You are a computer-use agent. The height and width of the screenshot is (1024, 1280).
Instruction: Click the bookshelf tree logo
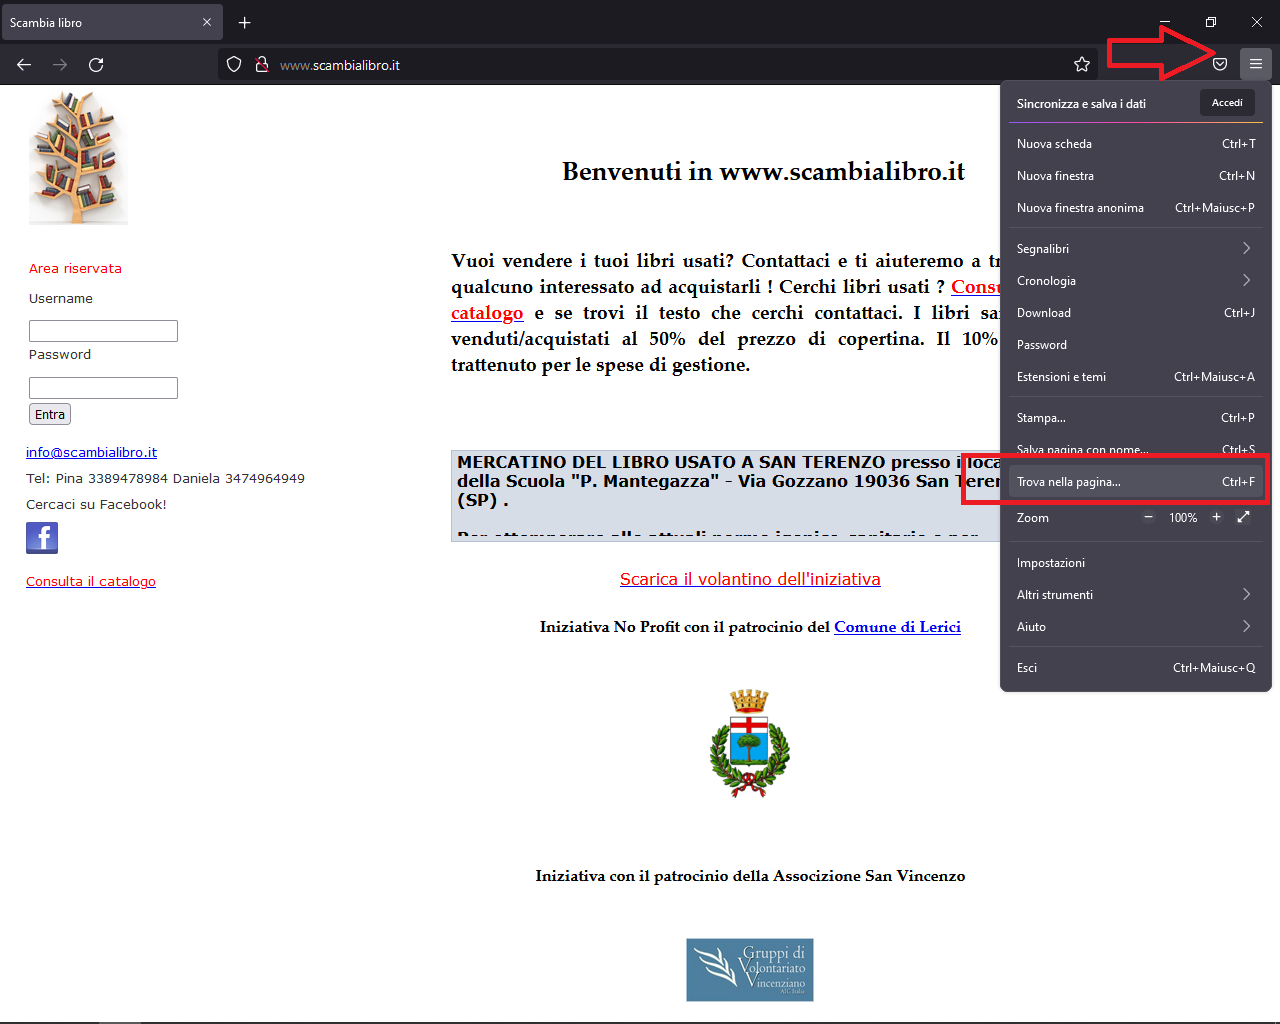click(x=78, y=158)
